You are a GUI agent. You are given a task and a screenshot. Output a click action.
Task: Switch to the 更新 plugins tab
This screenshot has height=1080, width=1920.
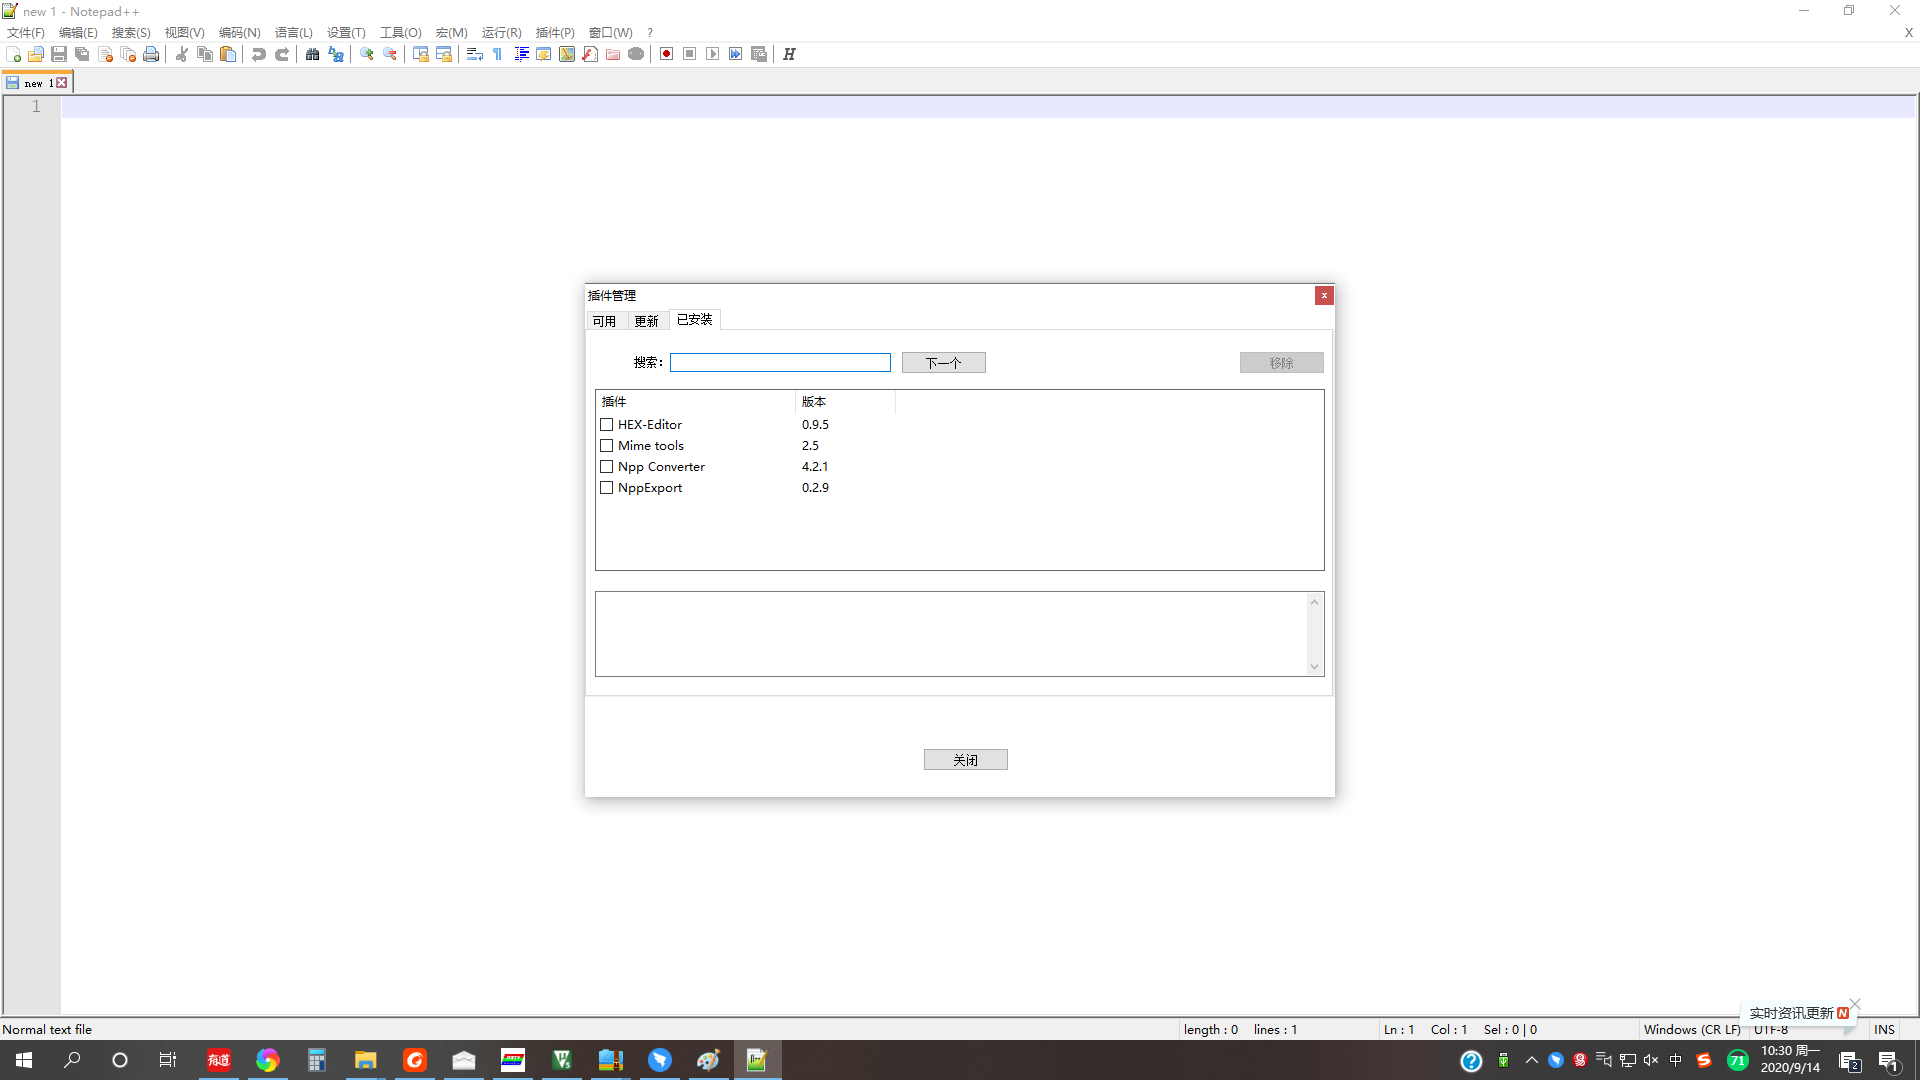tap(646, 320)
